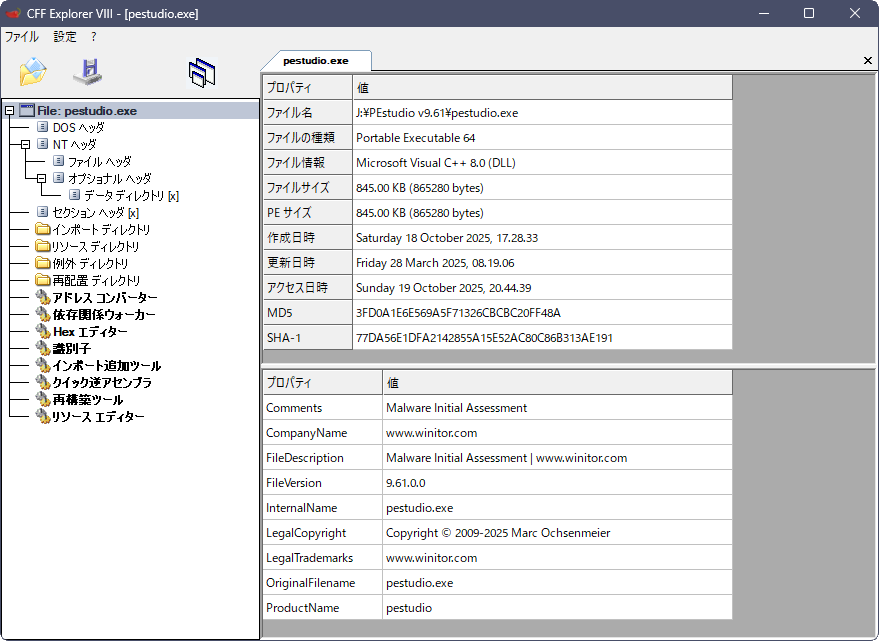Image resolution: width=879 pixels, height=641 pixels.
Task: Maximize the CFF Explorer window
Action: pyautogui.click(x=809, y=13)
